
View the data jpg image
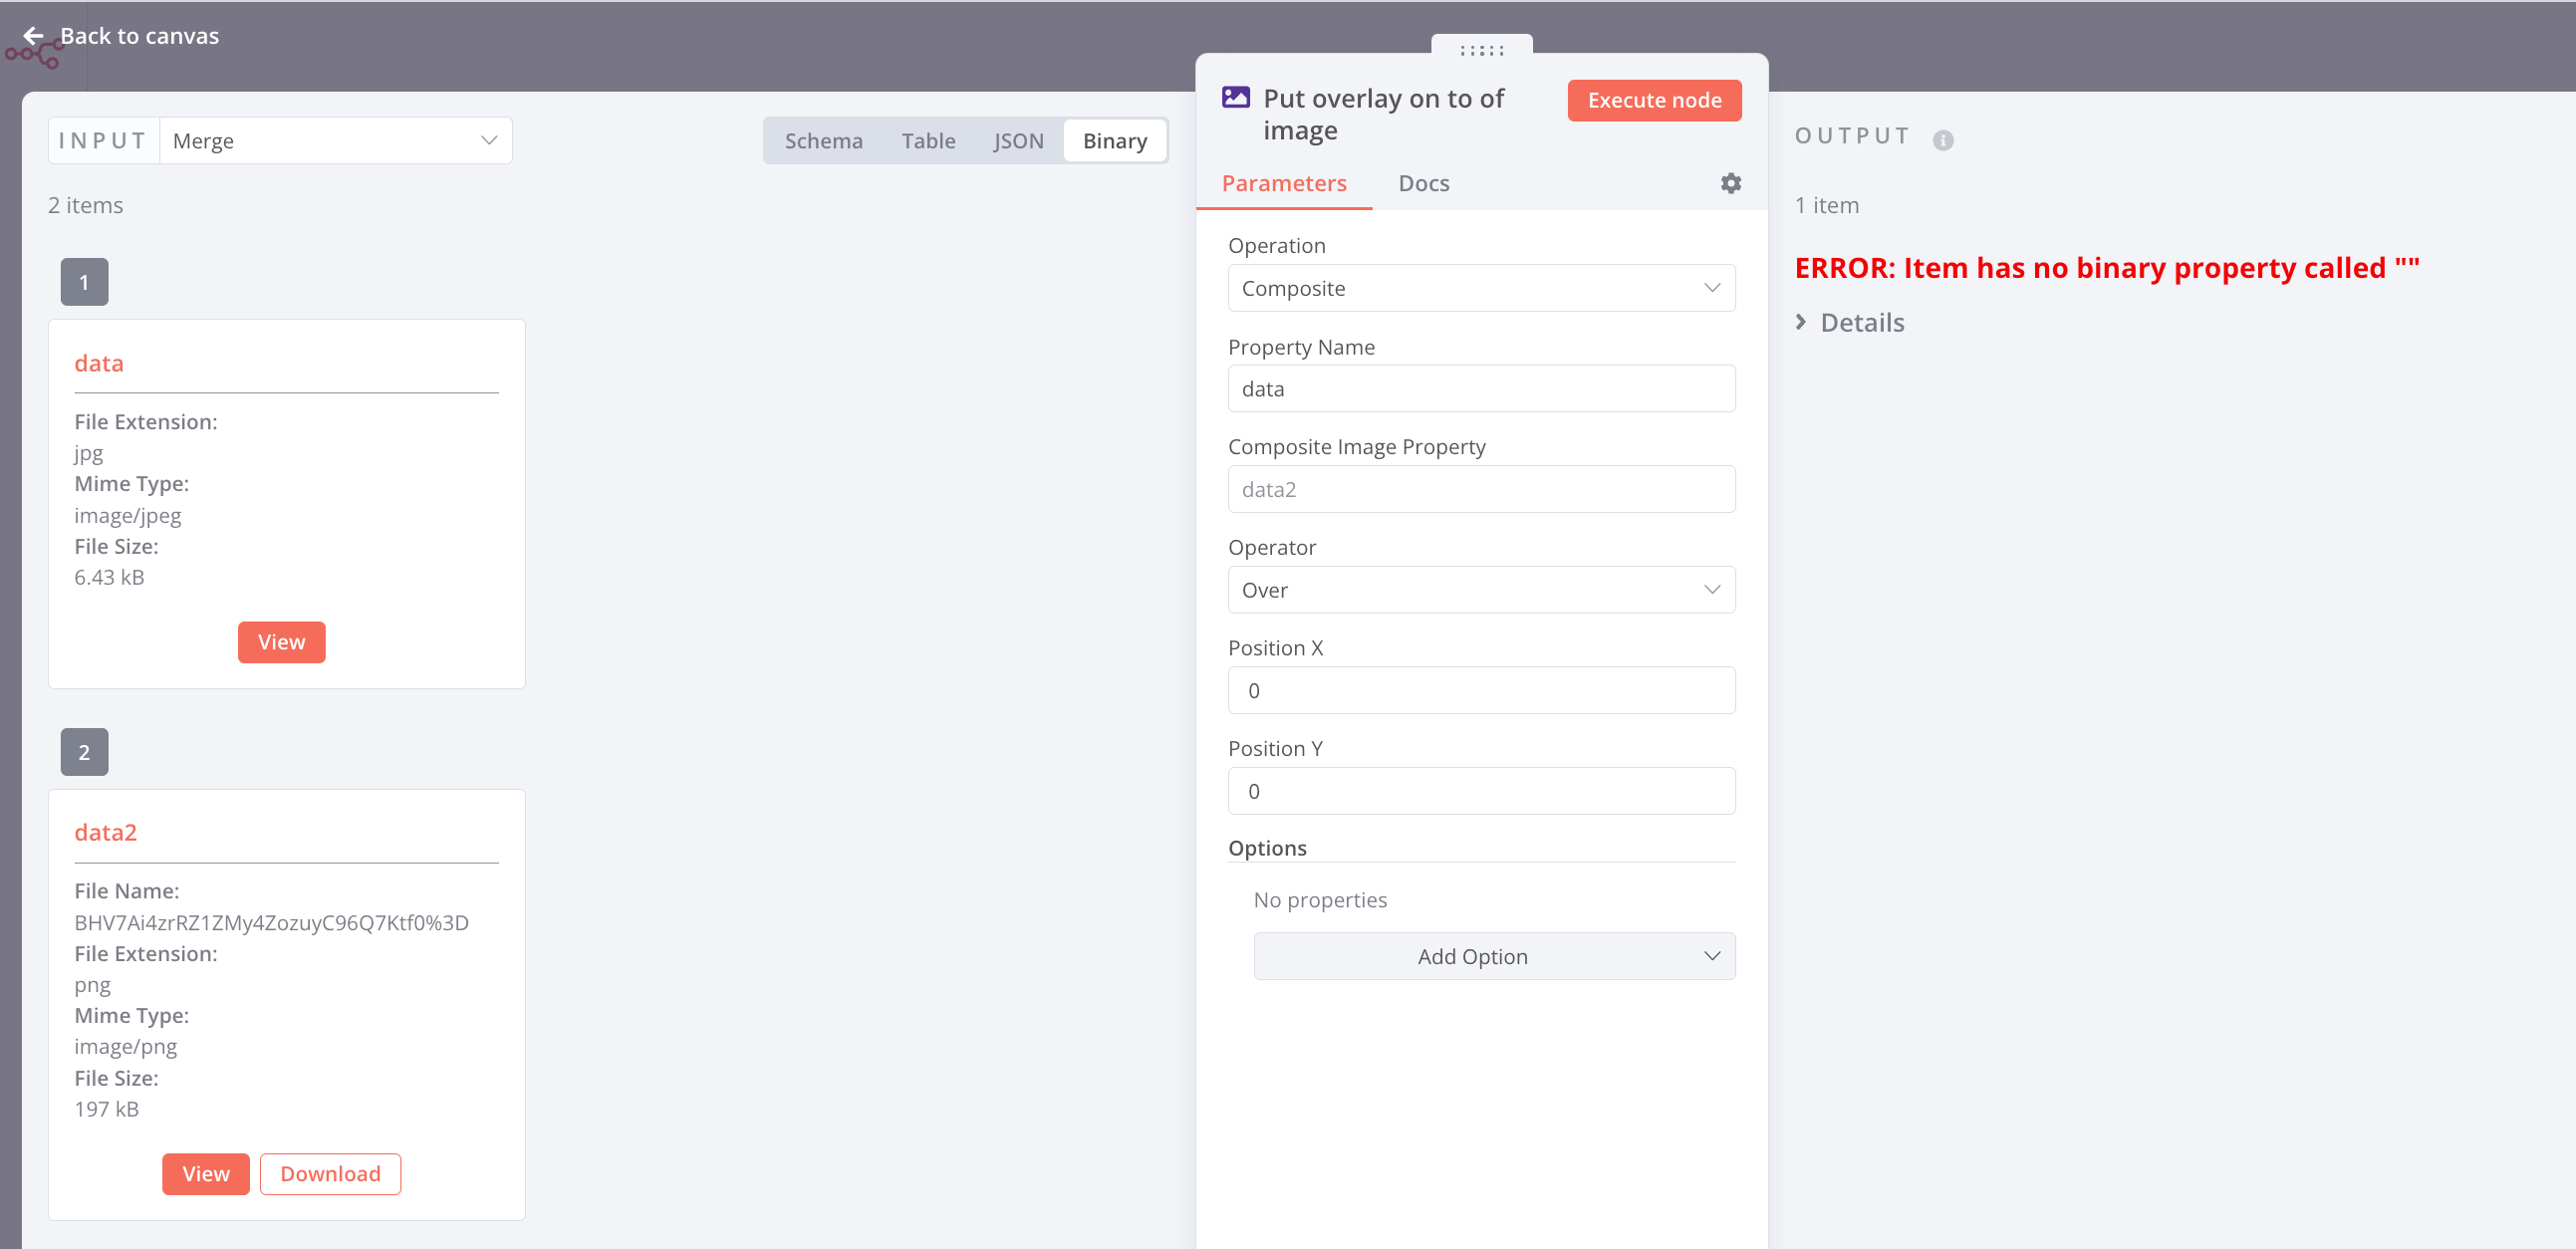[281, 642]
